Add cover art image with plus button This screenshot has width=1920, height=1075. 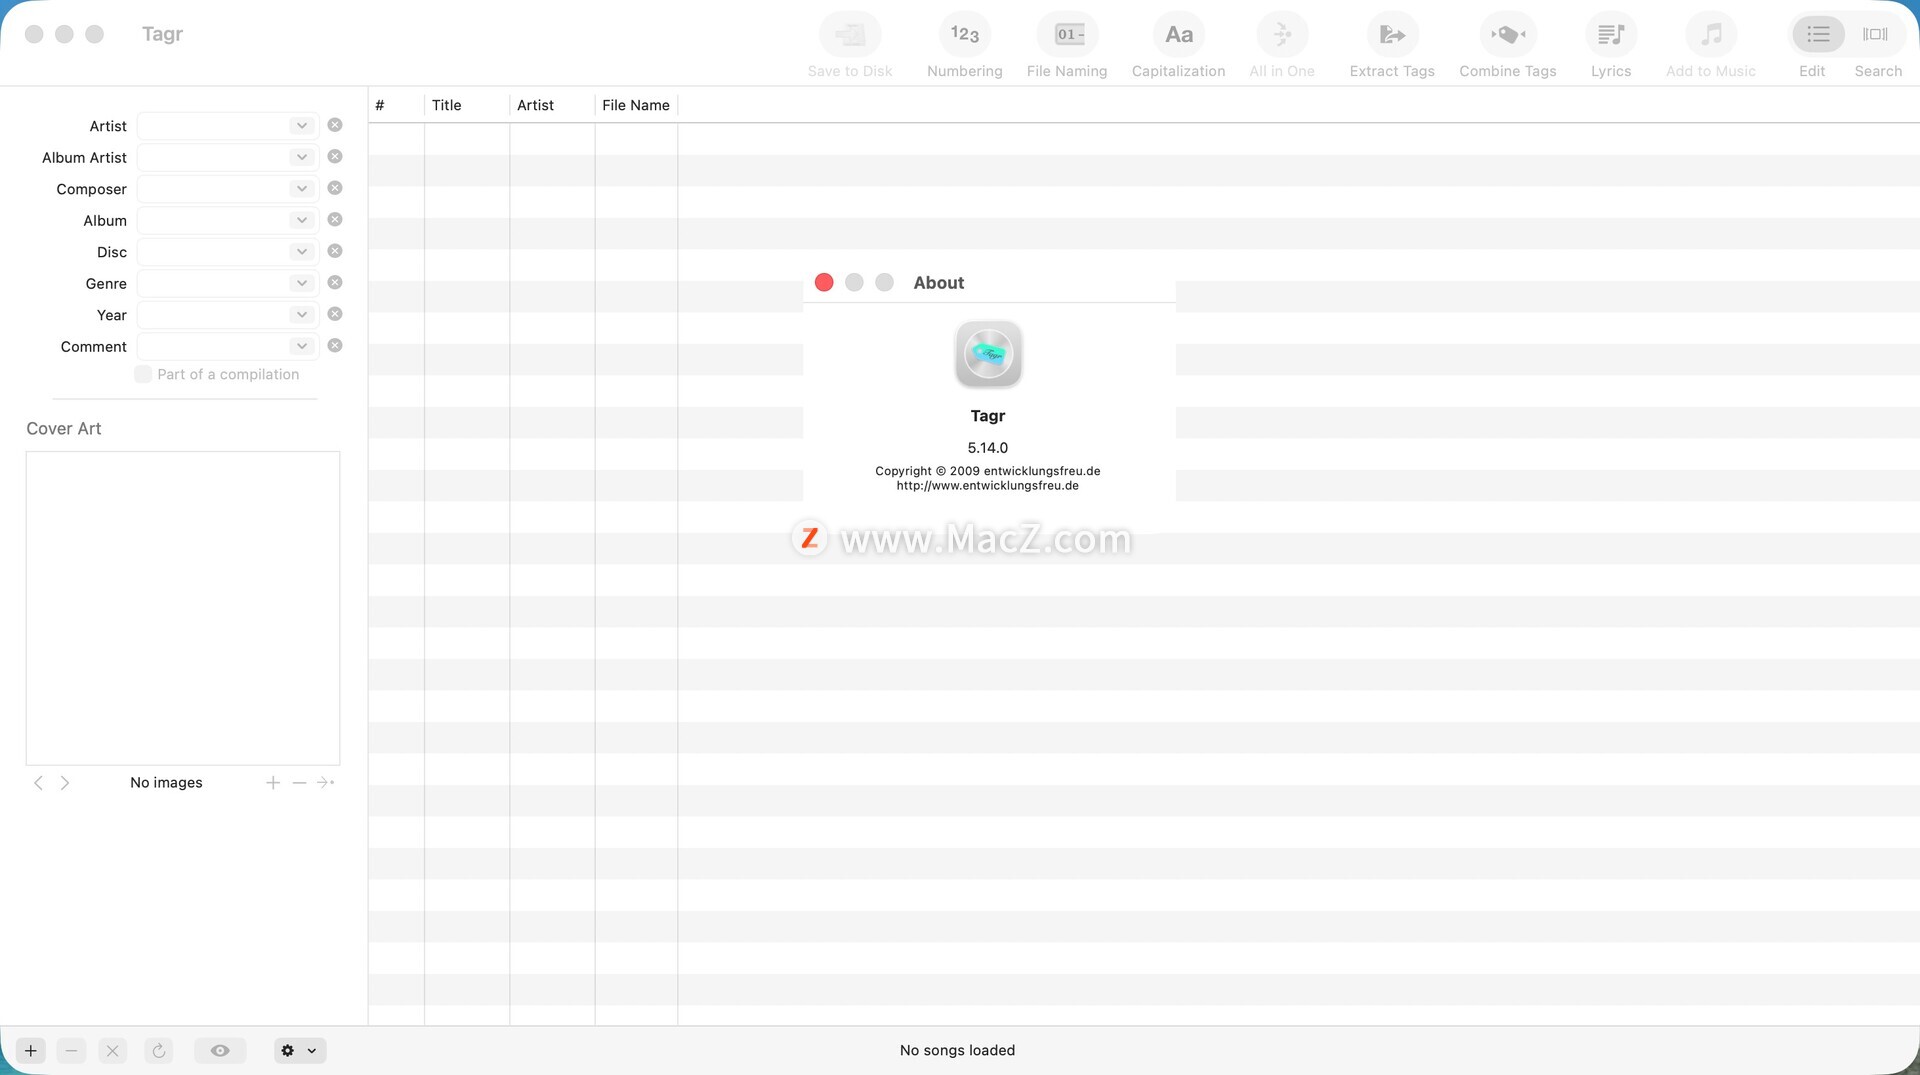coord(273,782)
